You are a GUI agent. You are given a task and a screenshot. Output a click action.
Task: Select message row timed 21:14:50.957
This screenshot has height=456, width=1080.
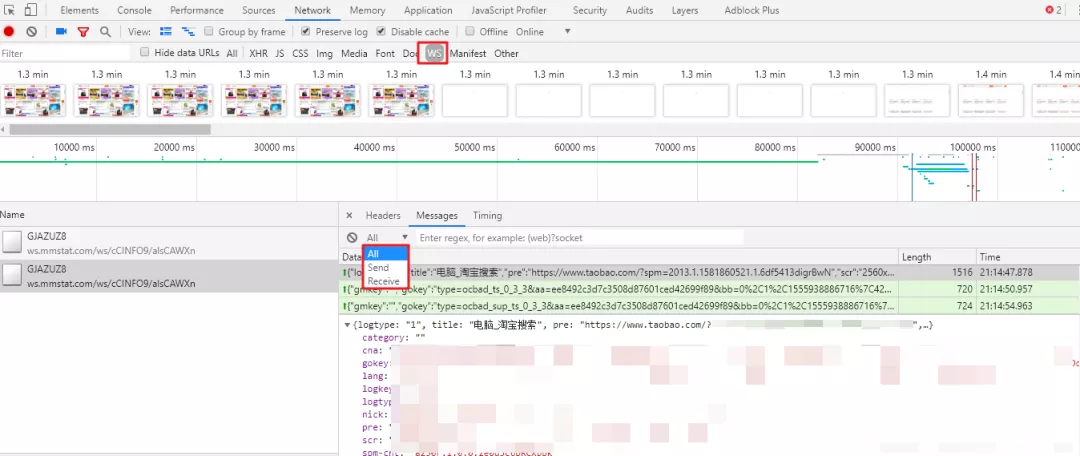tap(709, 289)
